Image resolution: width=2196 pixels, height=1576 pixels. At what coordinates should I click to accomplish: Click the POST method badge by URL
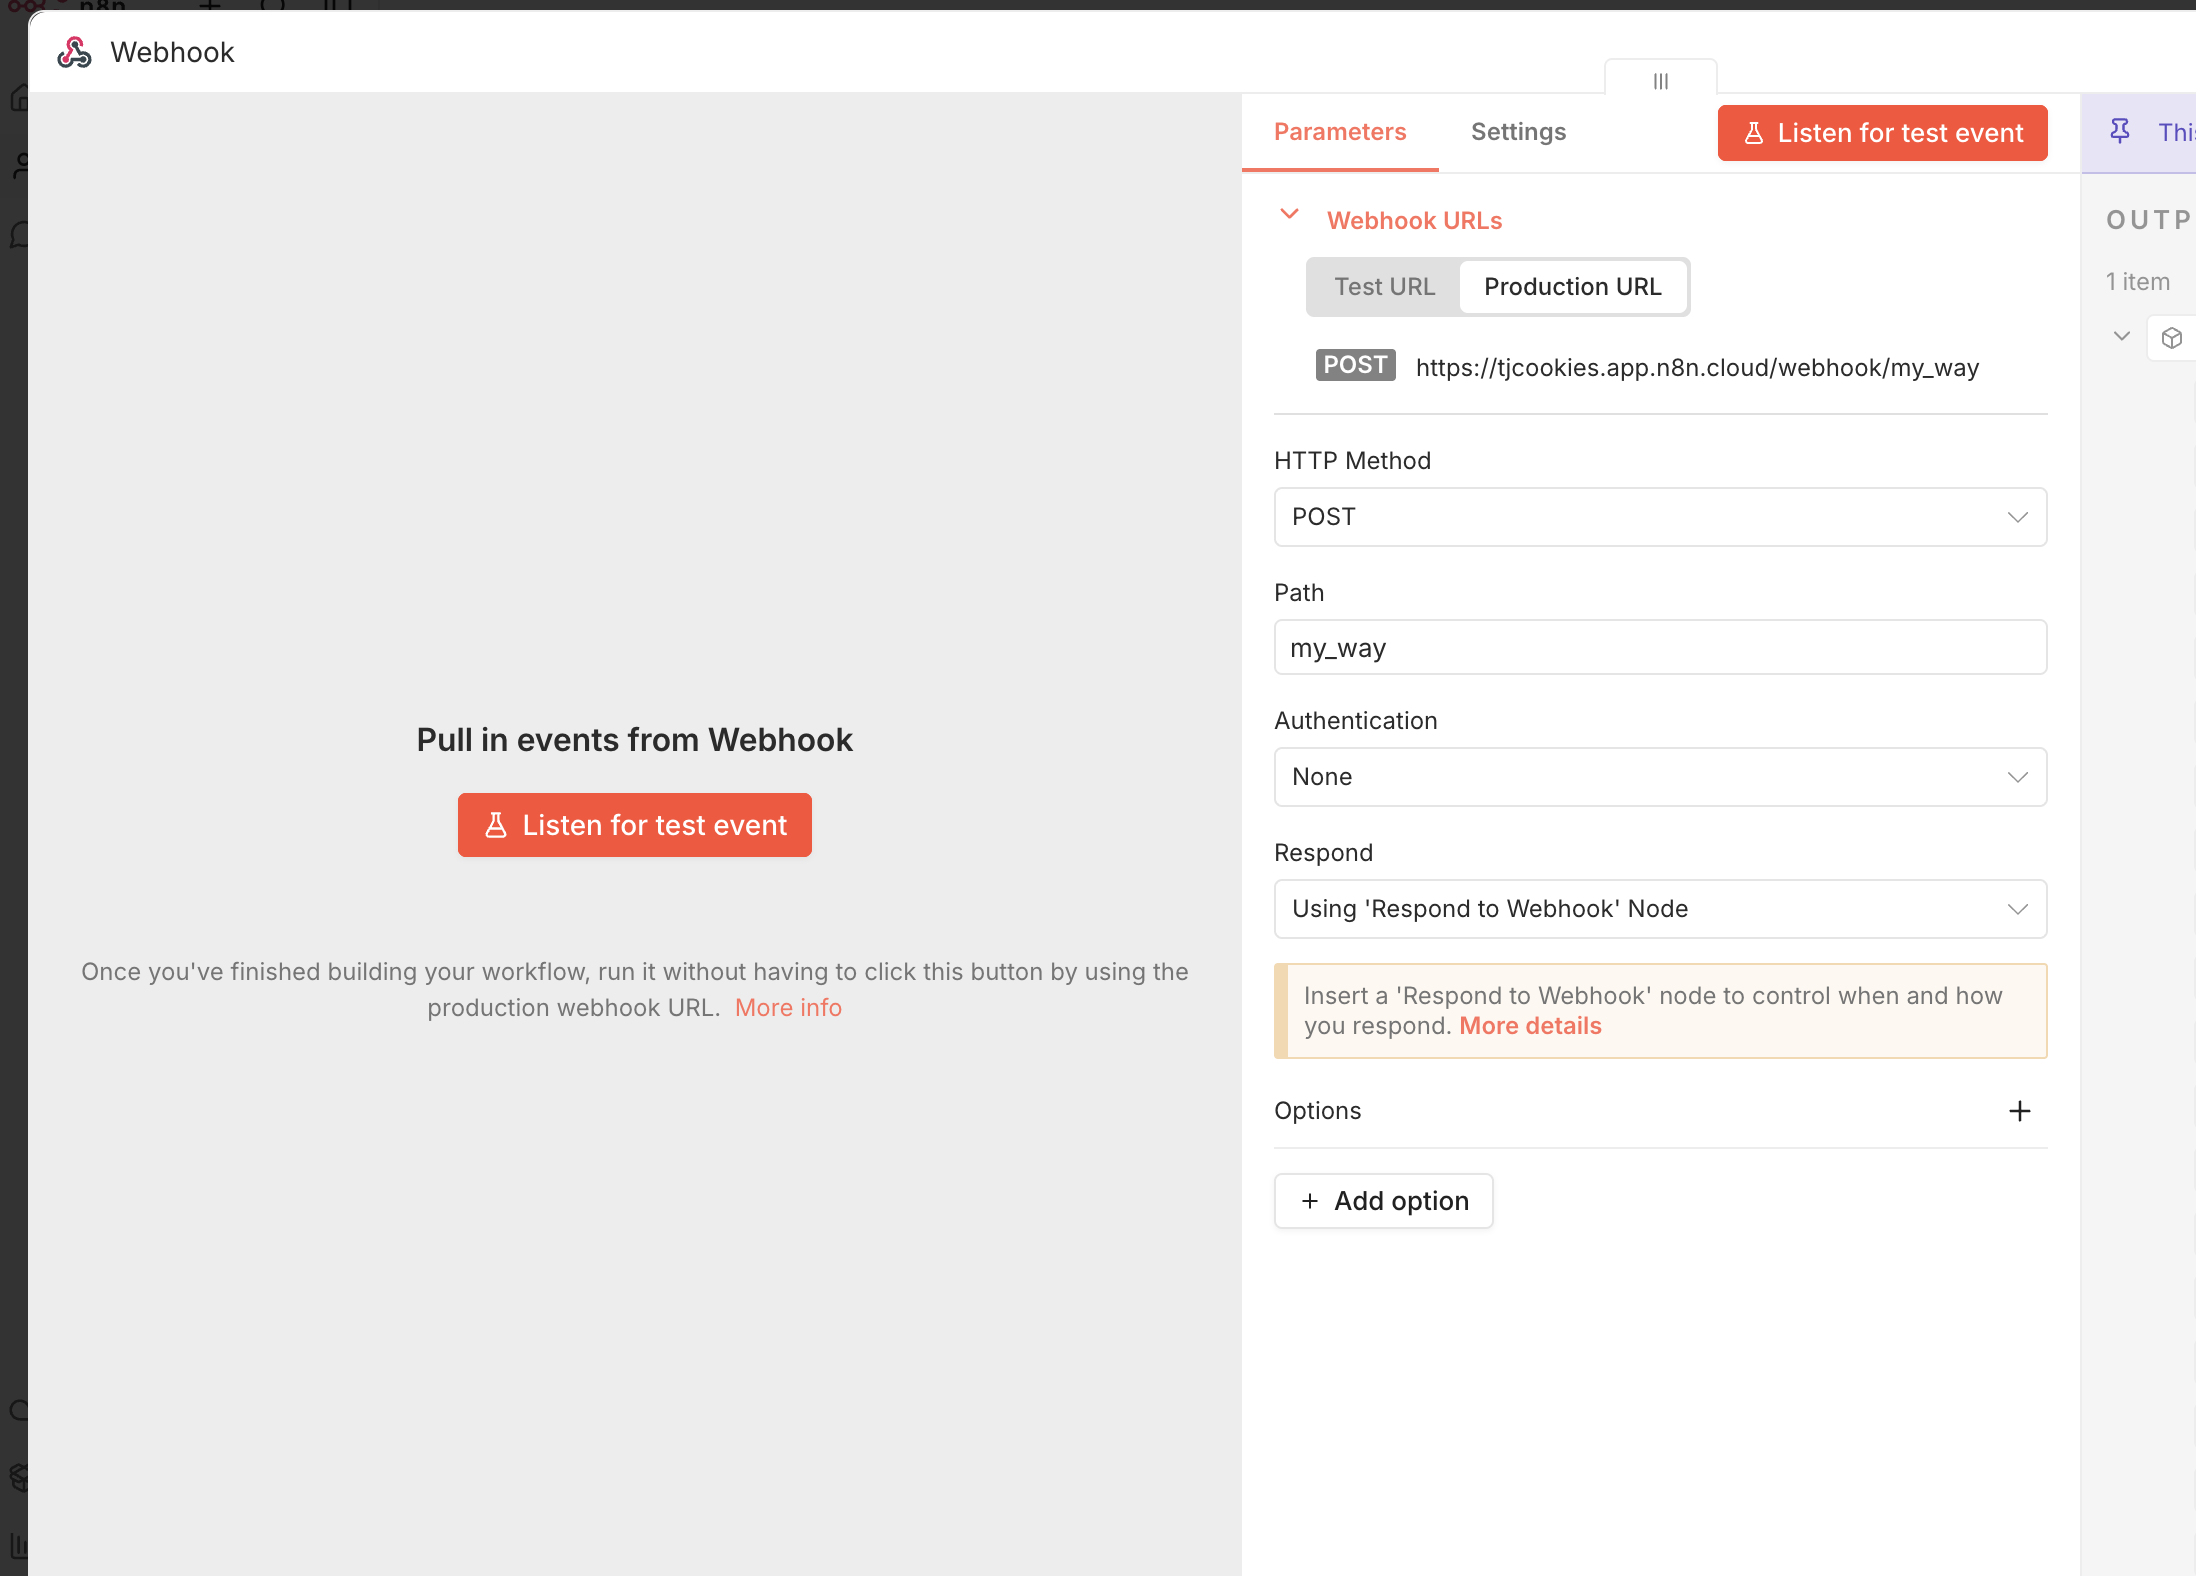pos(1354,366)
